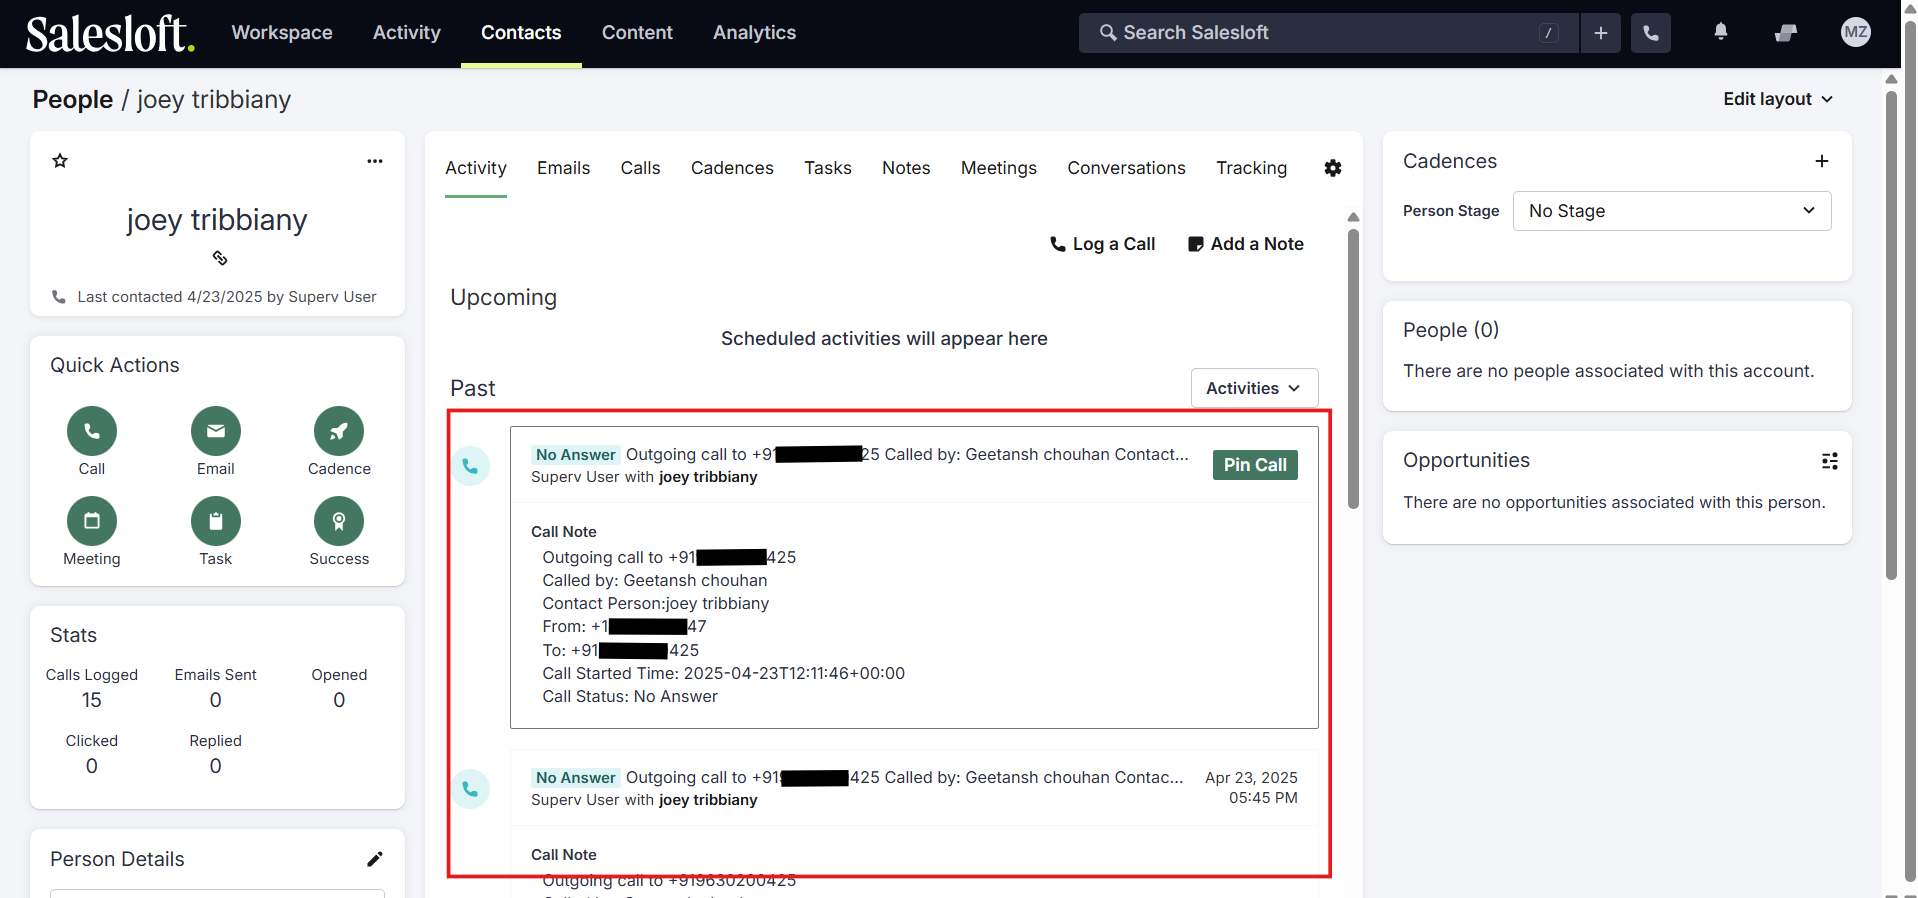Click the Cadence quick action icon
Image resolution: width=1918 pixels, height=898 pixels.
tap(339, 431)
